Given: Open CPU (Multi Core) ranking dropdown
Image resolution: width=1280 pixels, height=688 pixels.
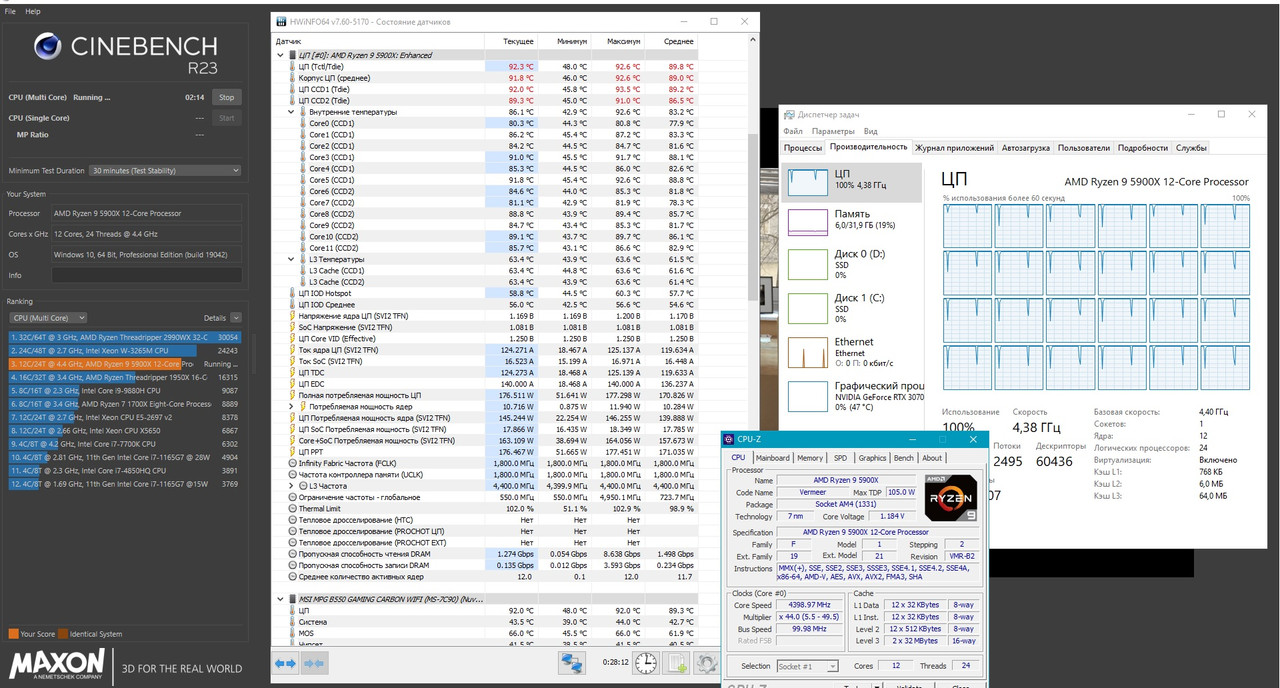Looking at the screenshot, I should click(48, 318).
